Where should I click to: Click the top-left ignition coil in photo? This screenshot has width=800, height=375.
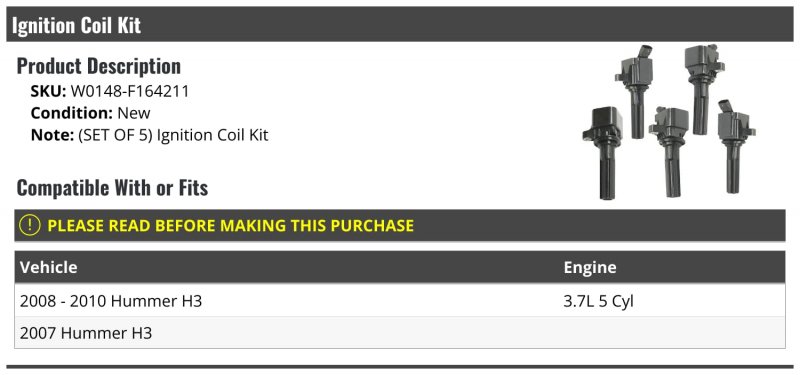[x=635, y=92]
